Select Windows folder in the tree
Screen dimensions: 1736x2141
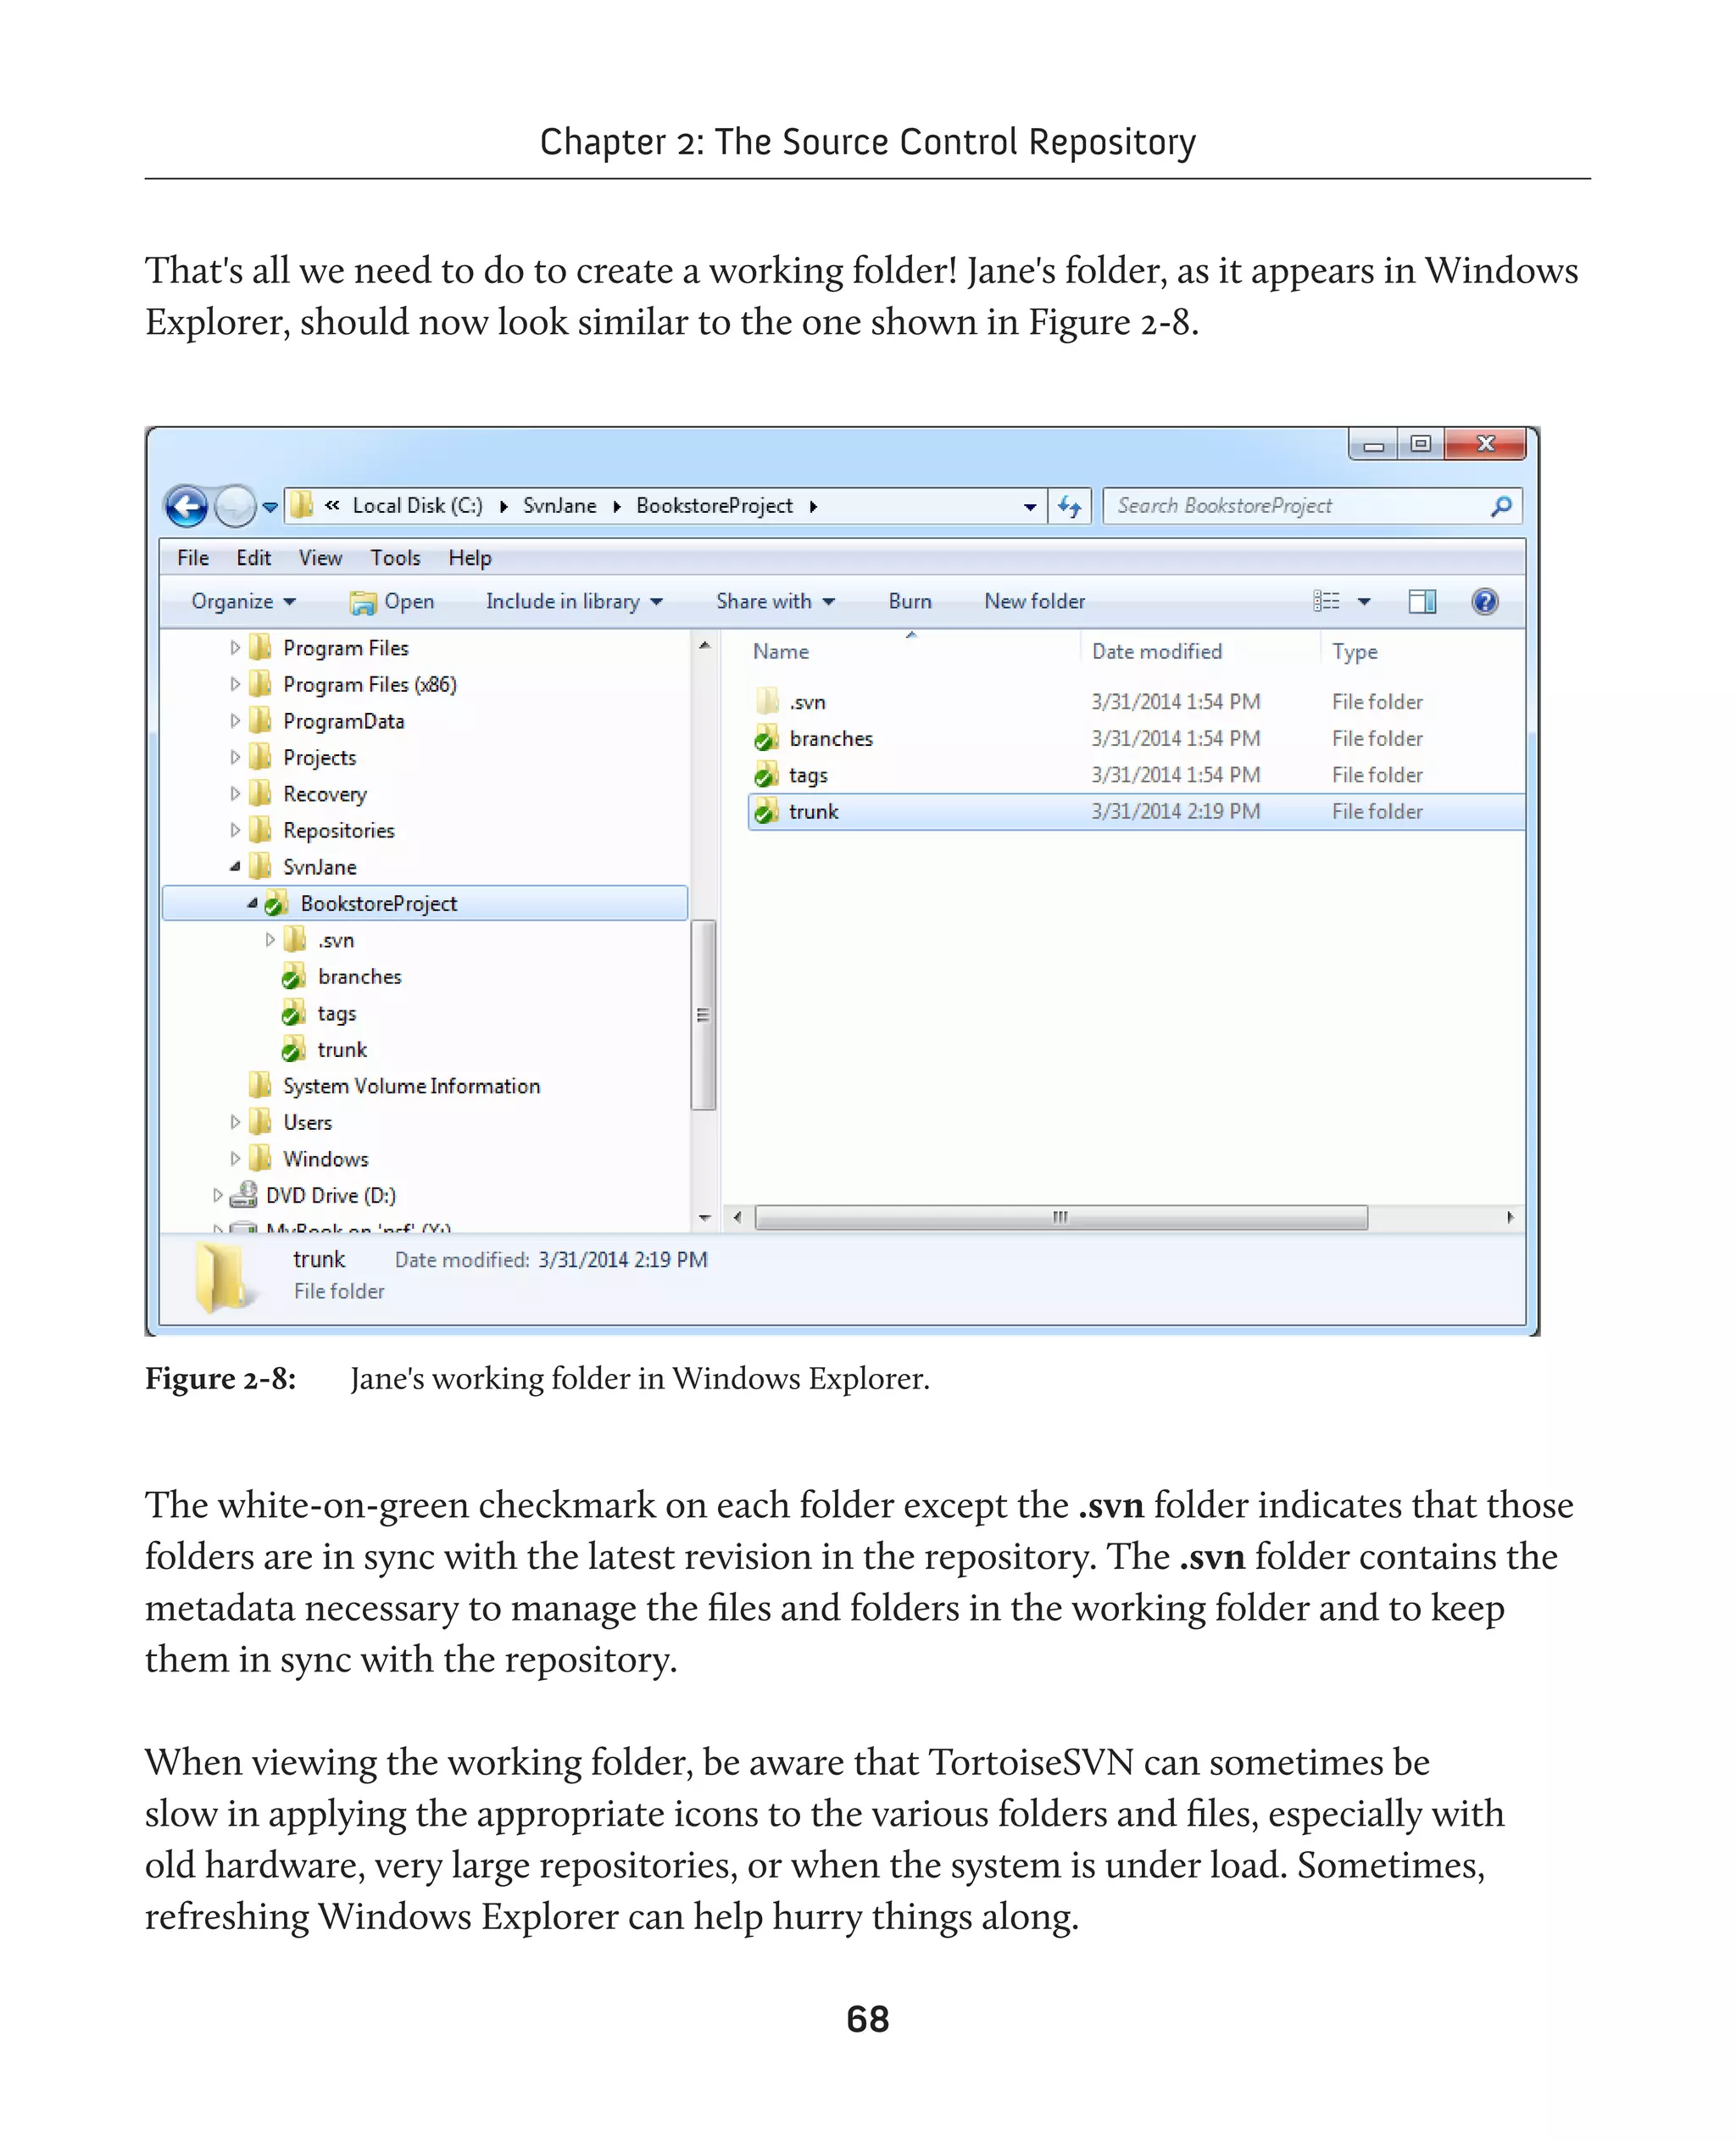click(325, 1159)
